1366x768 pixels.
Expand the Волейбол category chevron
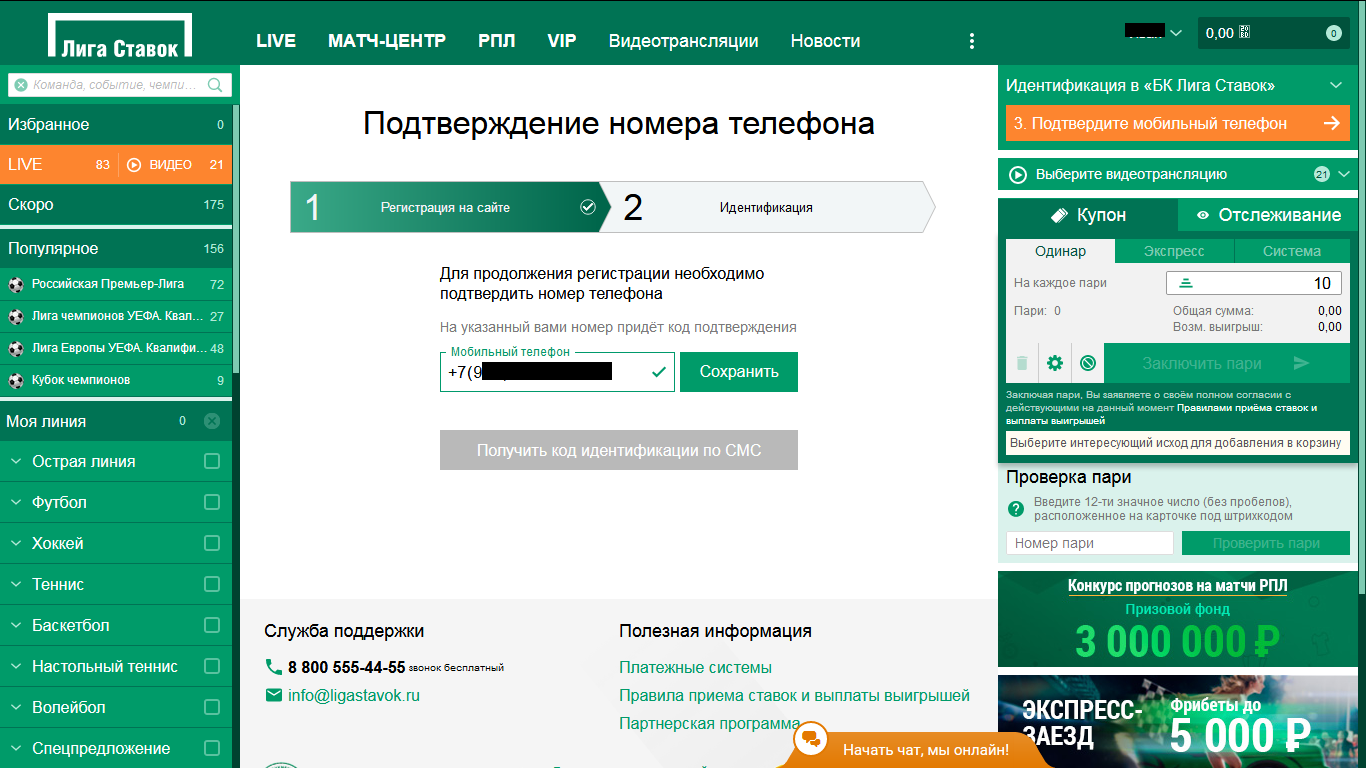[15, 707]
